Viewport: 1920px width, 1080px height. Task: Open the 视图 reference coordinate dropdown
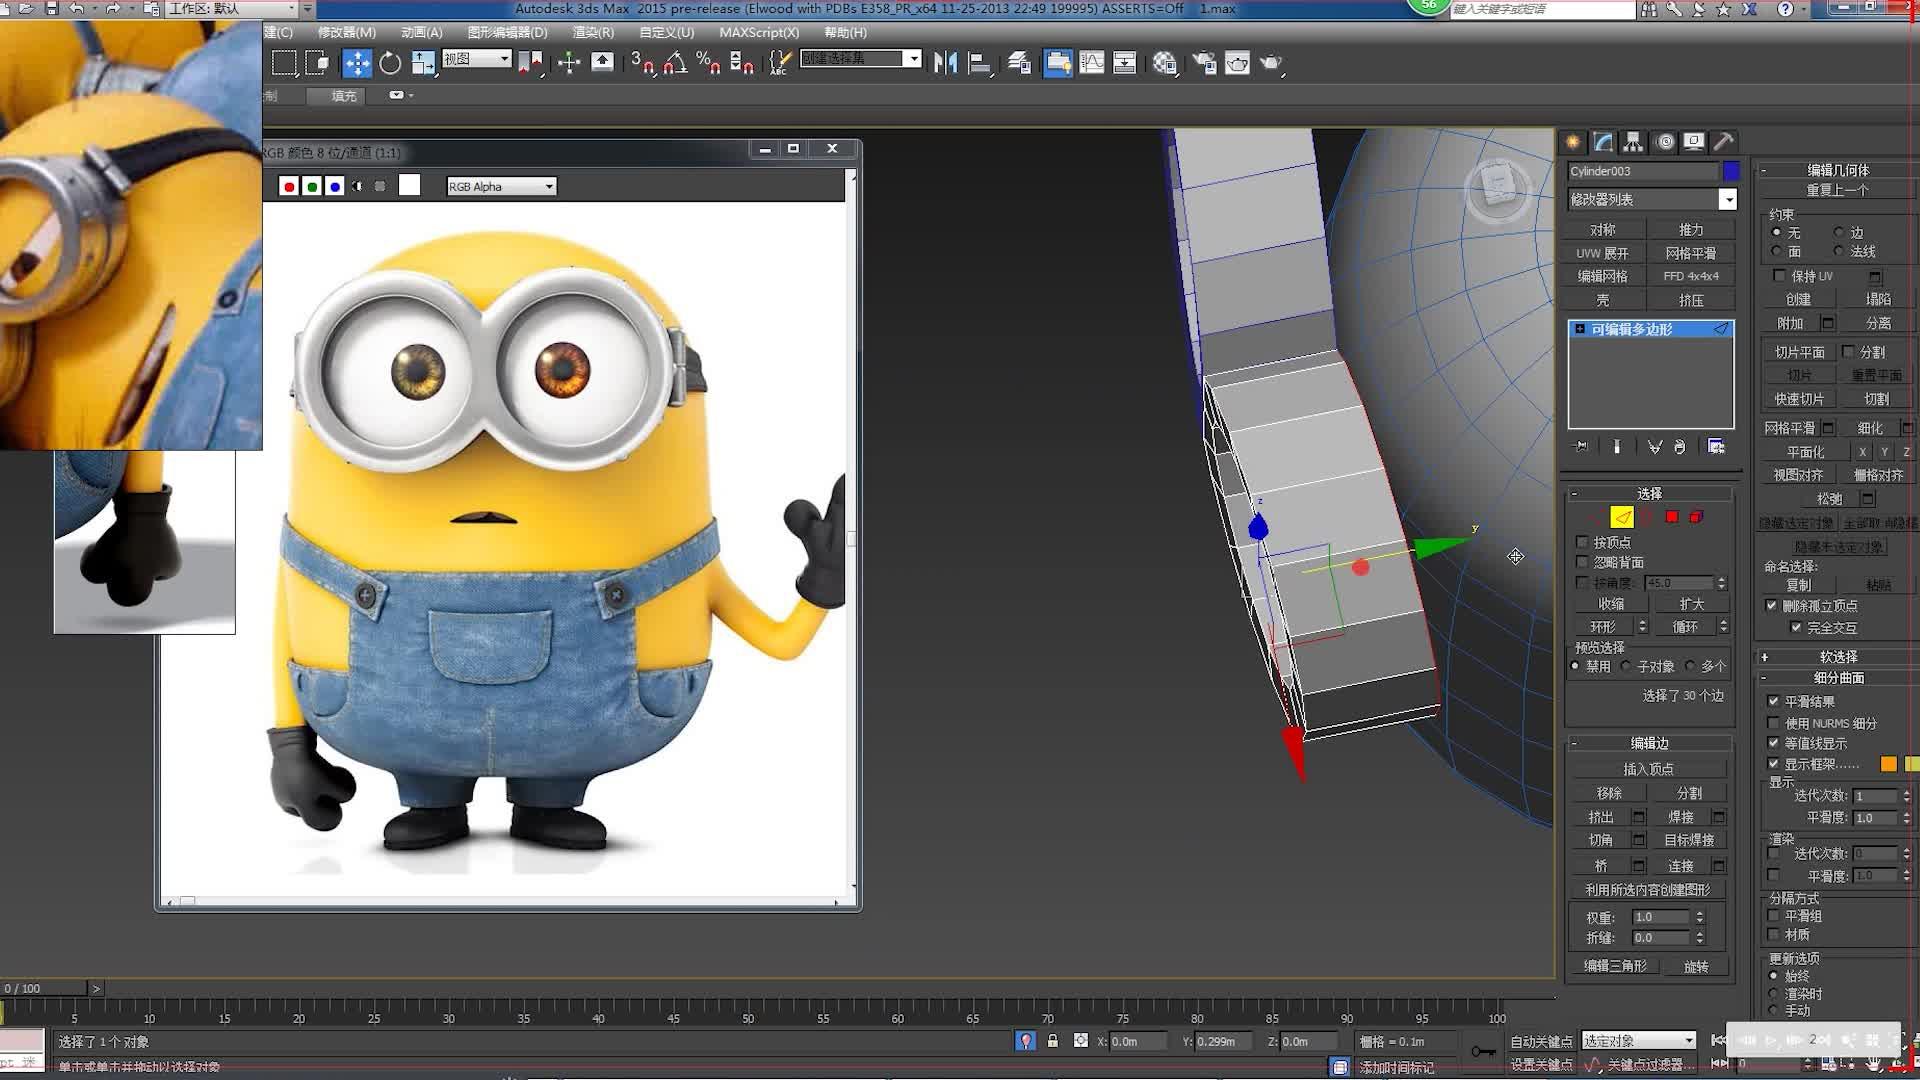[x=477, y=59]
